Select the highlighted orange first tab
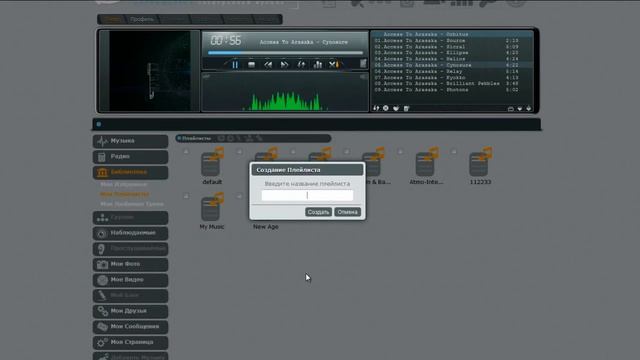Screen dimensions: 640x360 pos(112,19)
